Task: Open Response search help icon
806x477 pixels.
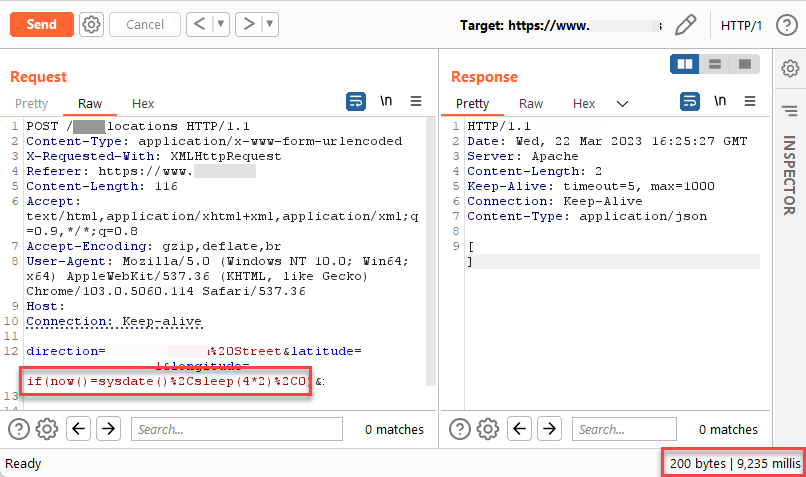Action: (x=460, y=429)
